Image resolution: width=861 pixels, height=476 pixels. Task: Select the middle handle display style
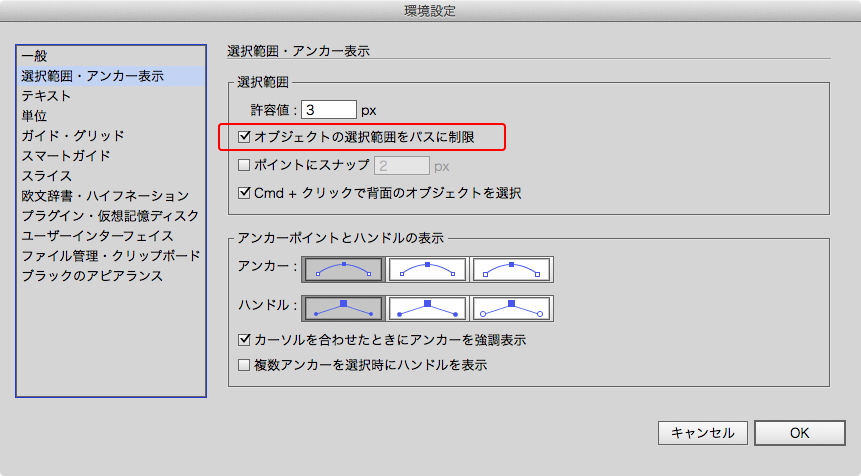point(427,306)
